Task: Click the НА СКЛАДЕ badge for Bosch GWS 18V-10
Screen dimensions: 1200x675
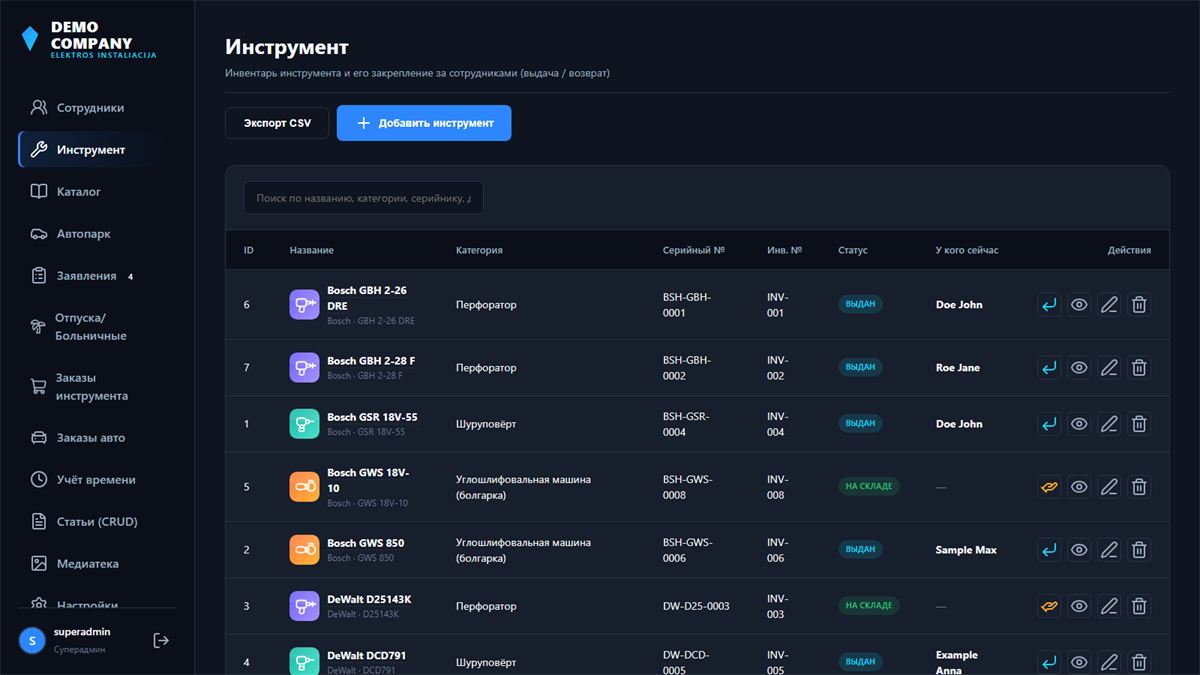Action: click(868, 487)
